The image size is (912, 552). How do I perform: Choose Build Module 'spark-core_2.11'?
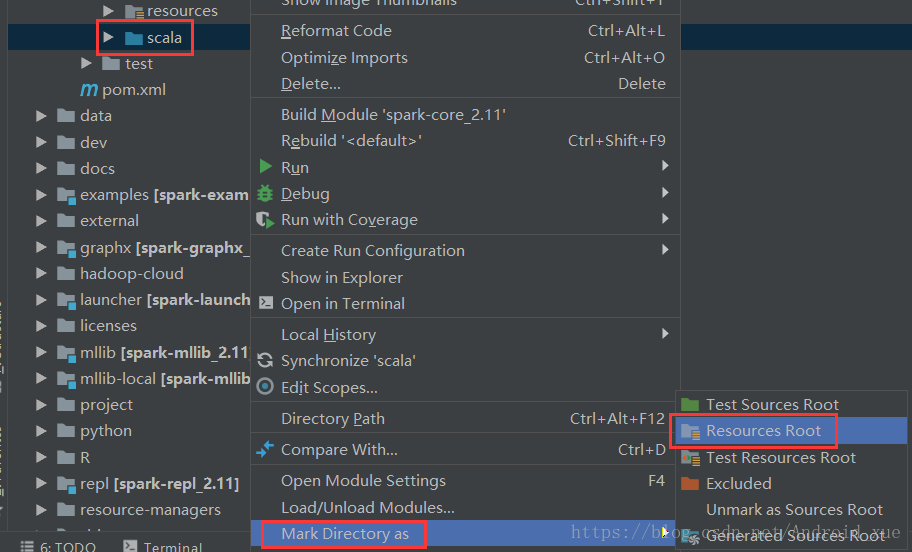(x=465, y=115)
